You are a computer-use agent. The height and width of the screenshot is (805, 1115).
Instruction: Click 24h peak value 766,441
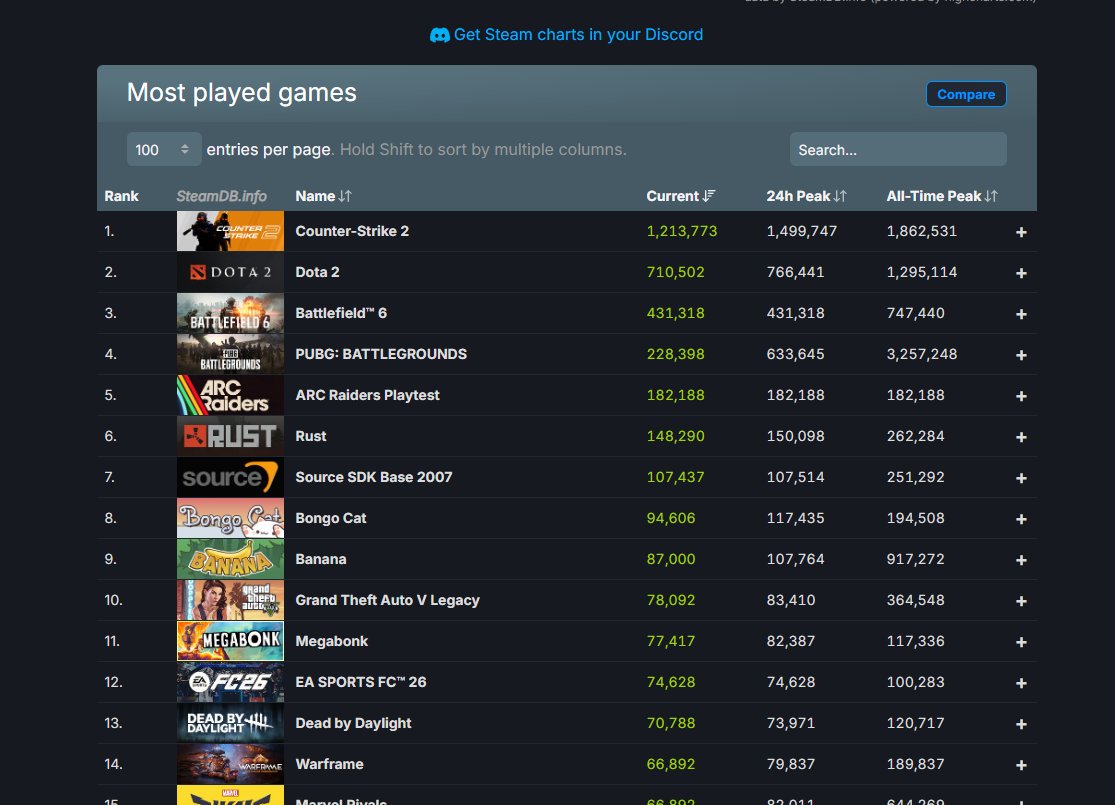(795, 272)
